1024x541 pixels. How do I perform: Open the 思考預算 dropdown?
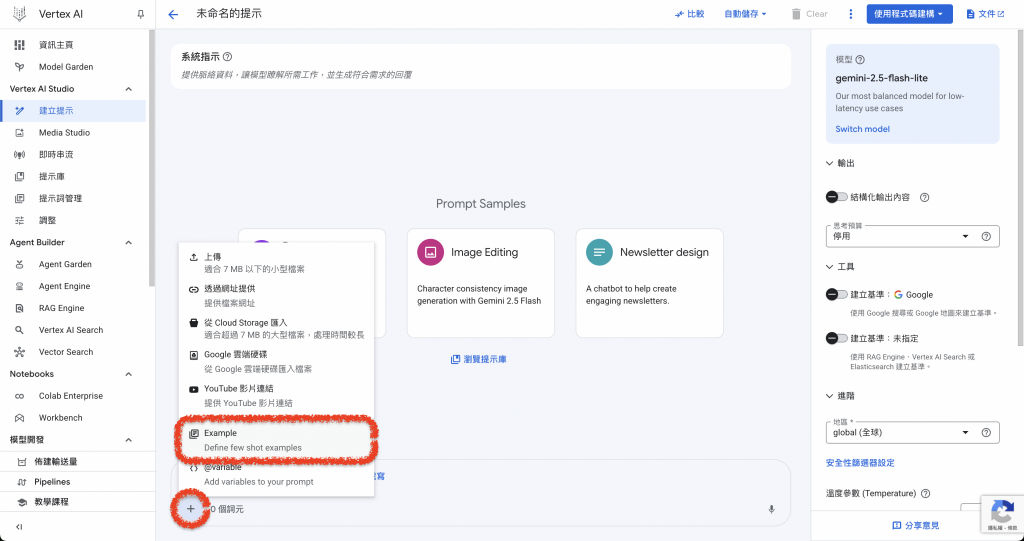pos(899,236)
